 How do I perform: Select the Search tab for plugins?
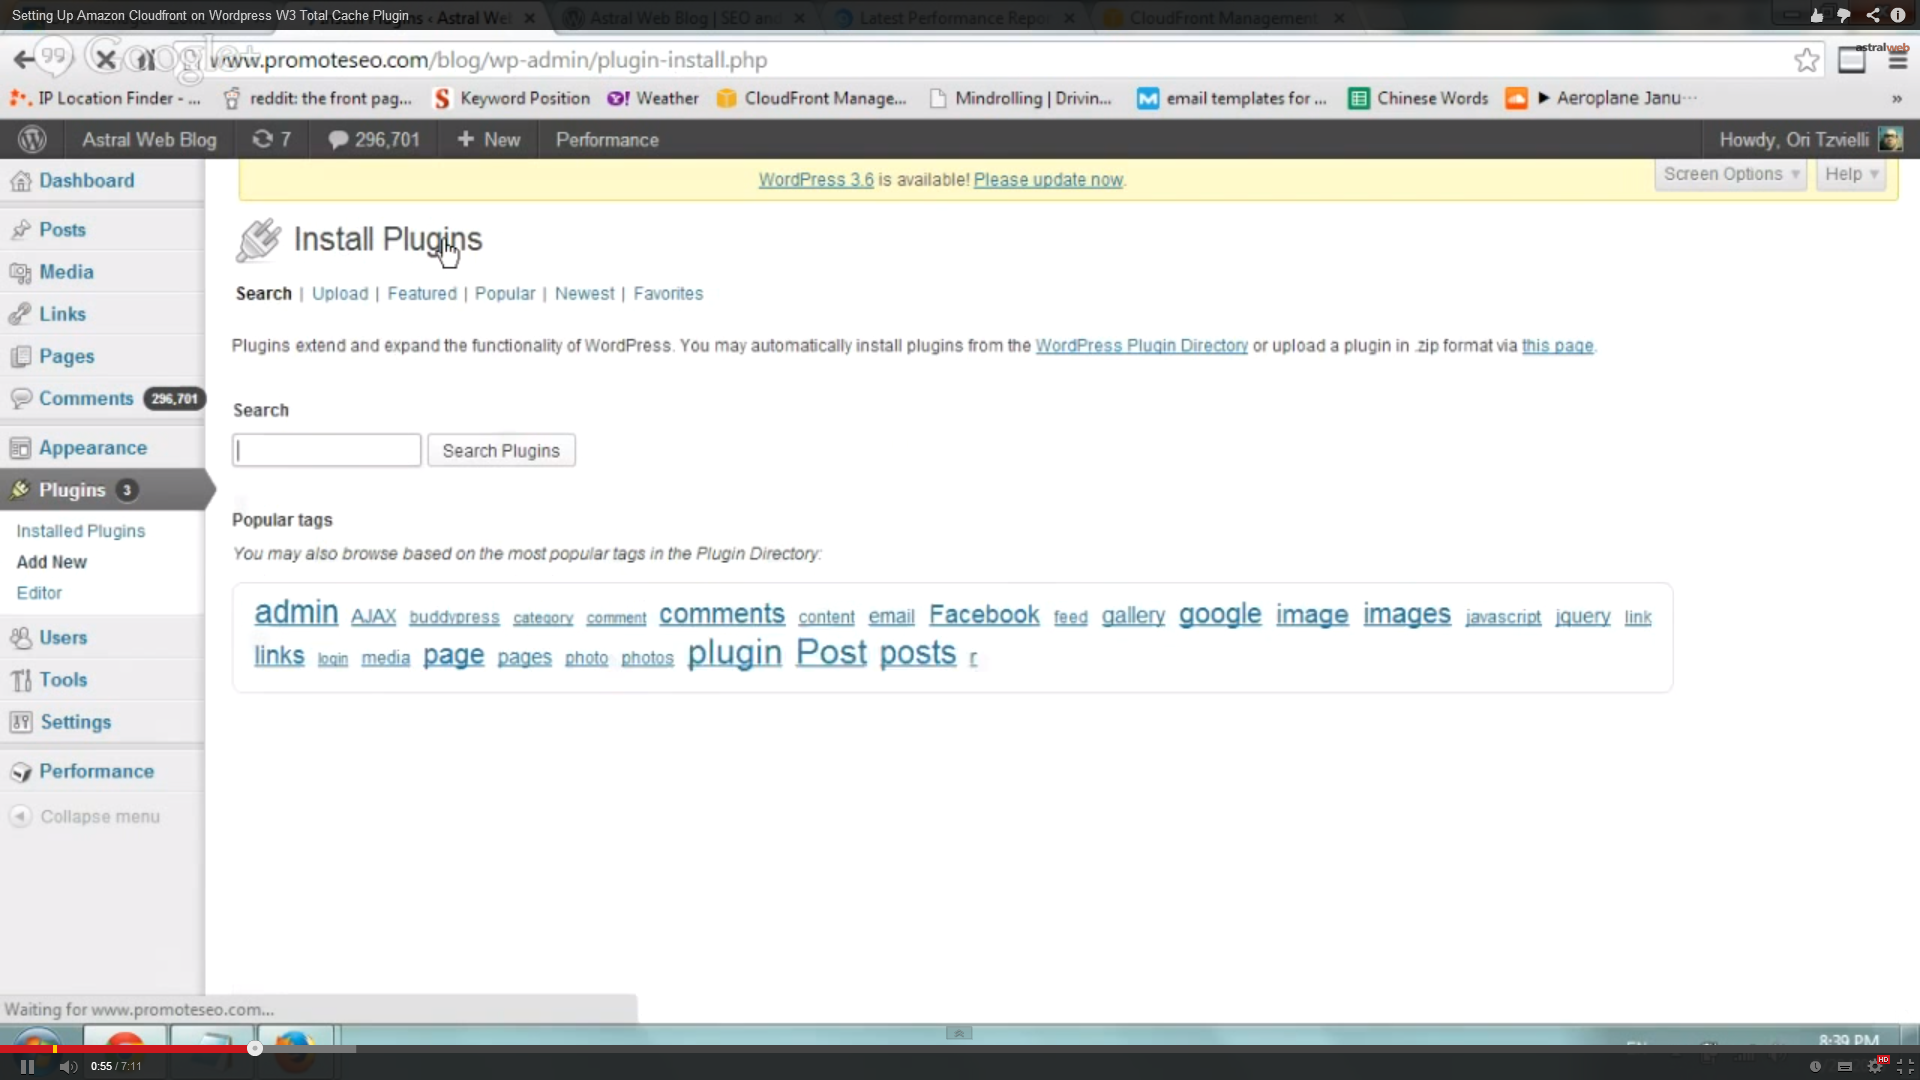pyautogui.click(x=262, y=293)
